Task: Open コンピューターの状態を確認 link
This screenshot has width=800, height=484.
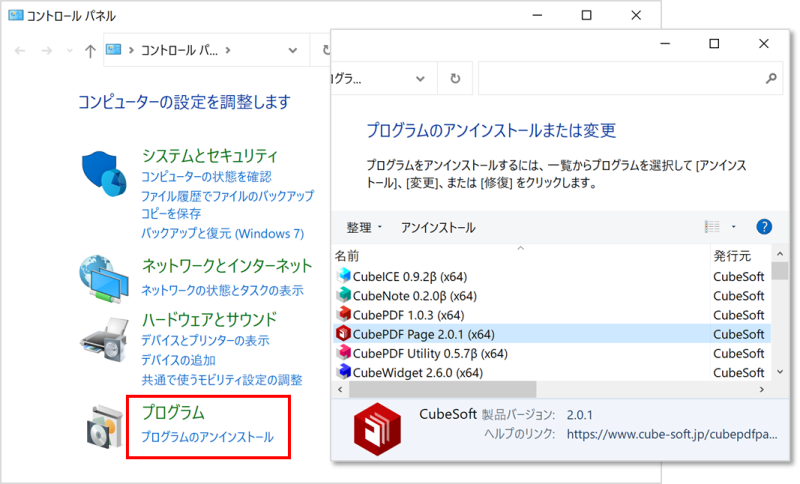Action: coord(206,176)
